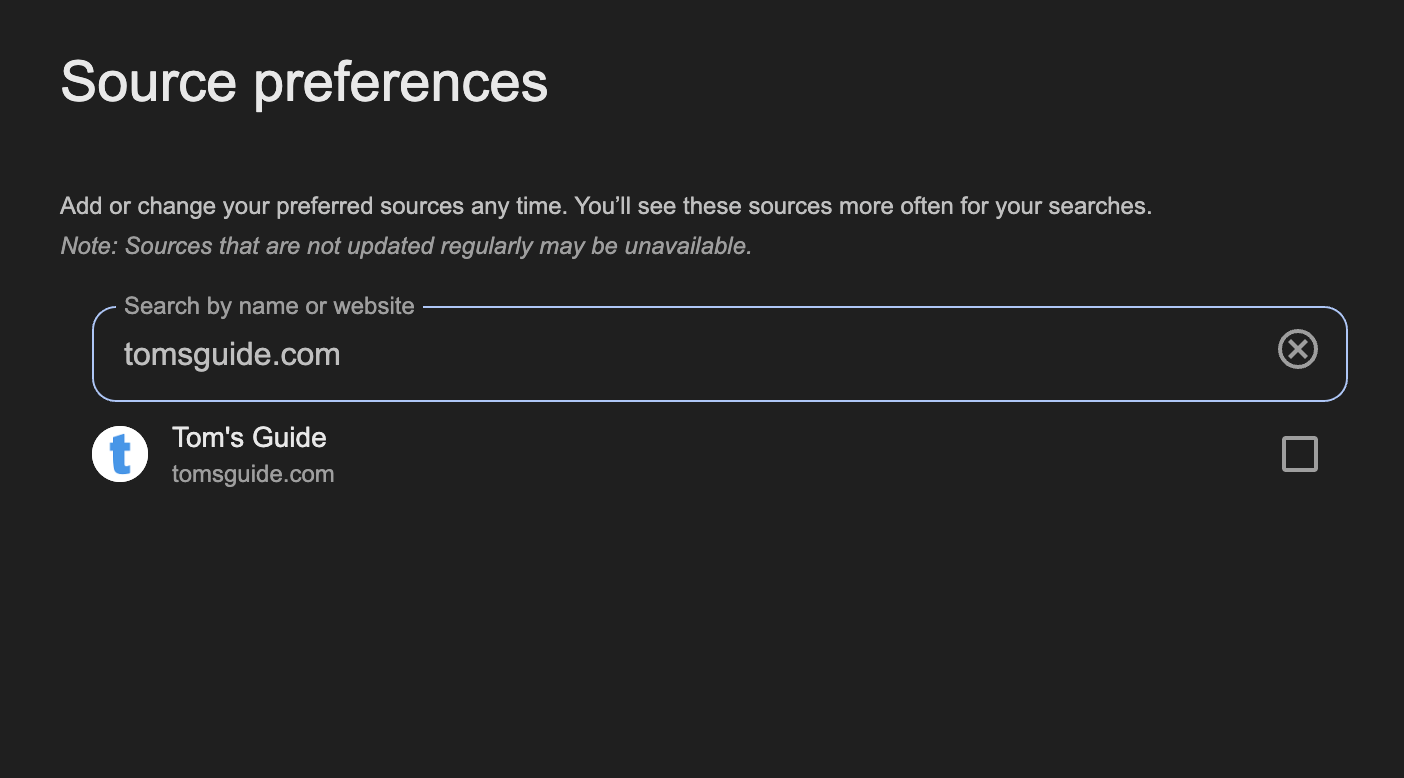Check the Tom's Guide source checkbox

1299,454
